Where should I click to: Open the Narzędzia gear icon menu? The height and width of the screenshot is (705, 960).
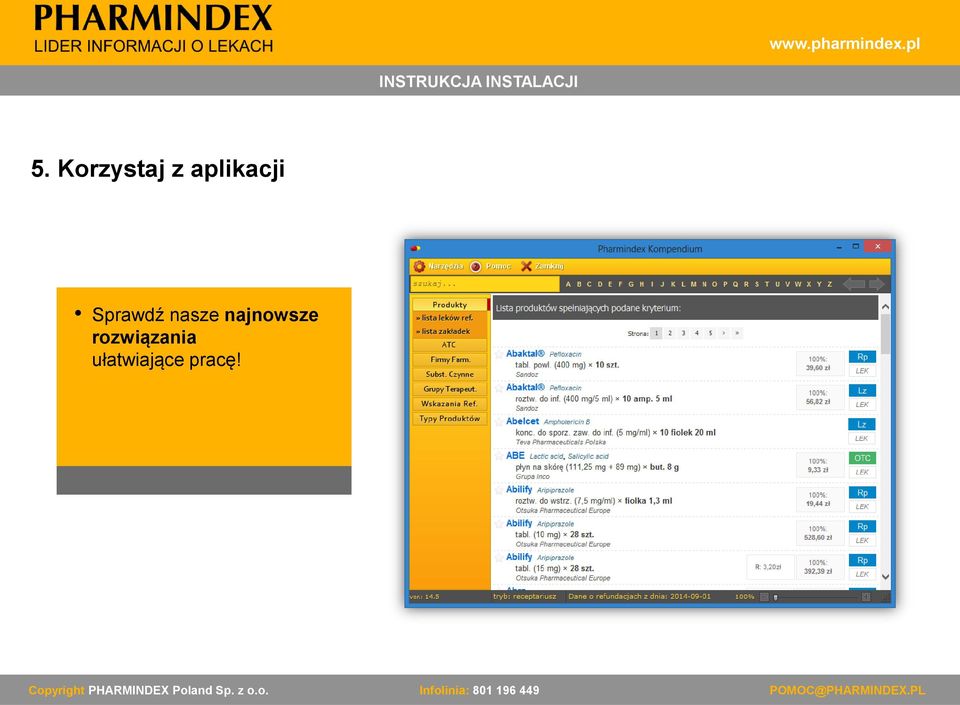click(x=419, y=266)
